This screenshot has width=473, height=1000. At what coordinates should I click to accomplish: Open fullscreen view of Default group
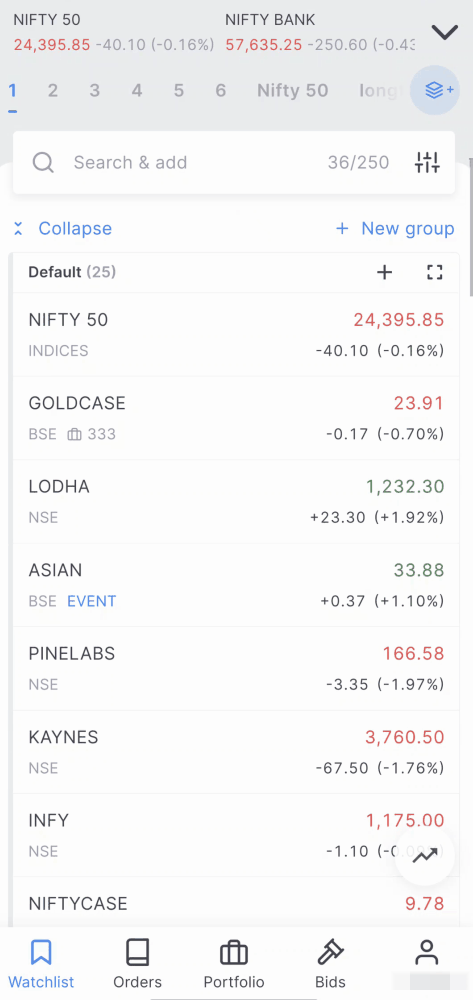pos(435,273)
